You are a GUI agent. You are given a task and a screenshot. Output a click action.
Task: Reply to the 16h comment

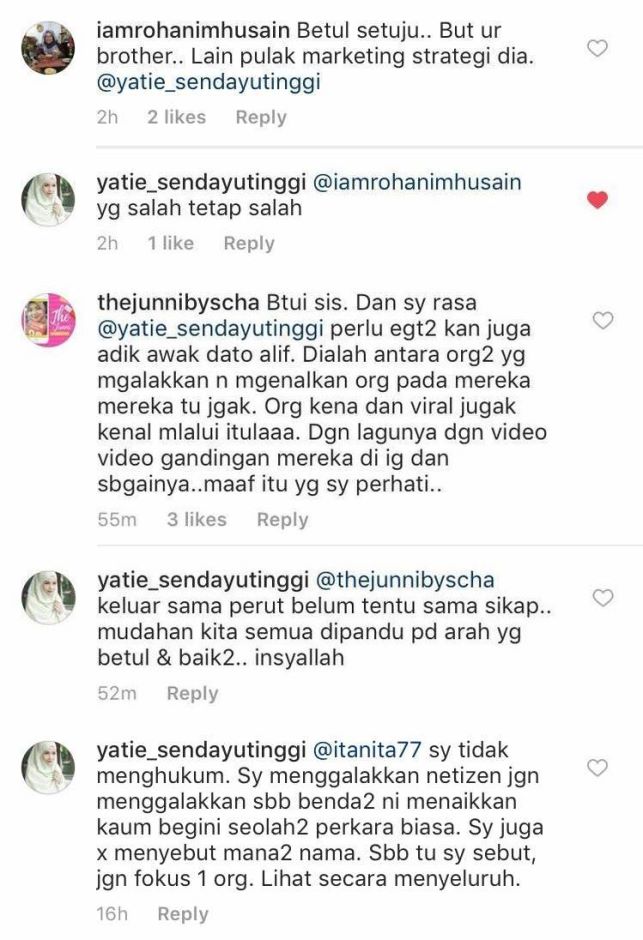tap(183, 914)
